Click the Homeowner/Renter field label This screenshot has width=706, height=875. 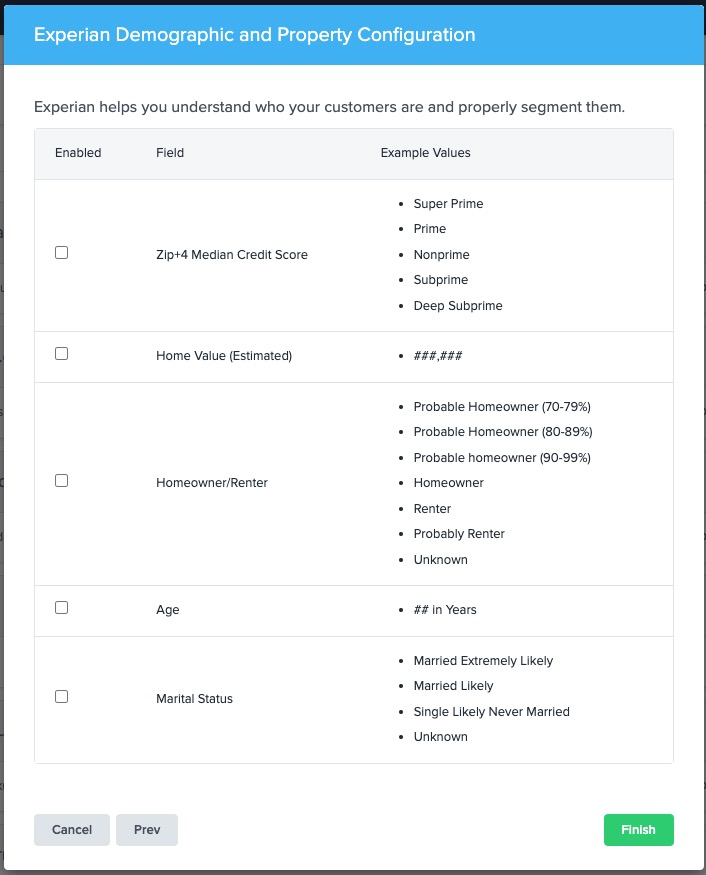coord(212,483)
